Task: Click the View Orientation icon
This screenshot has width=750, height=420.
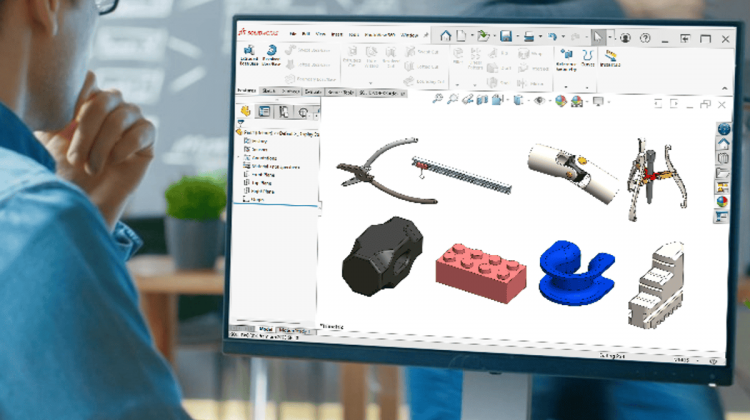Action: click(x=497, y=100)
